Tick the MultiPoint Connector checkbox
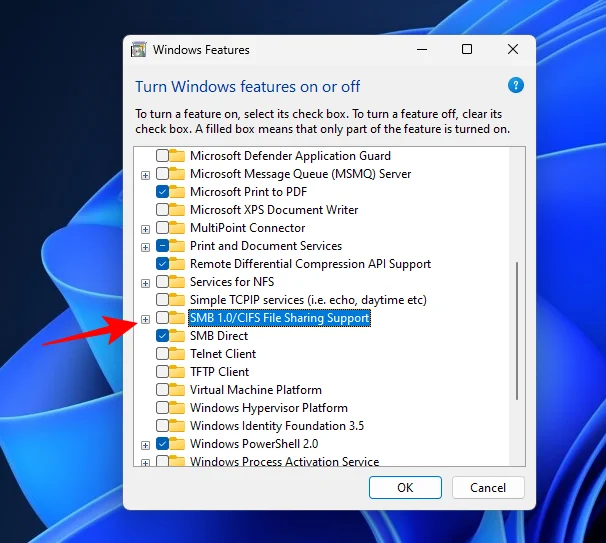 pos(162,228)
